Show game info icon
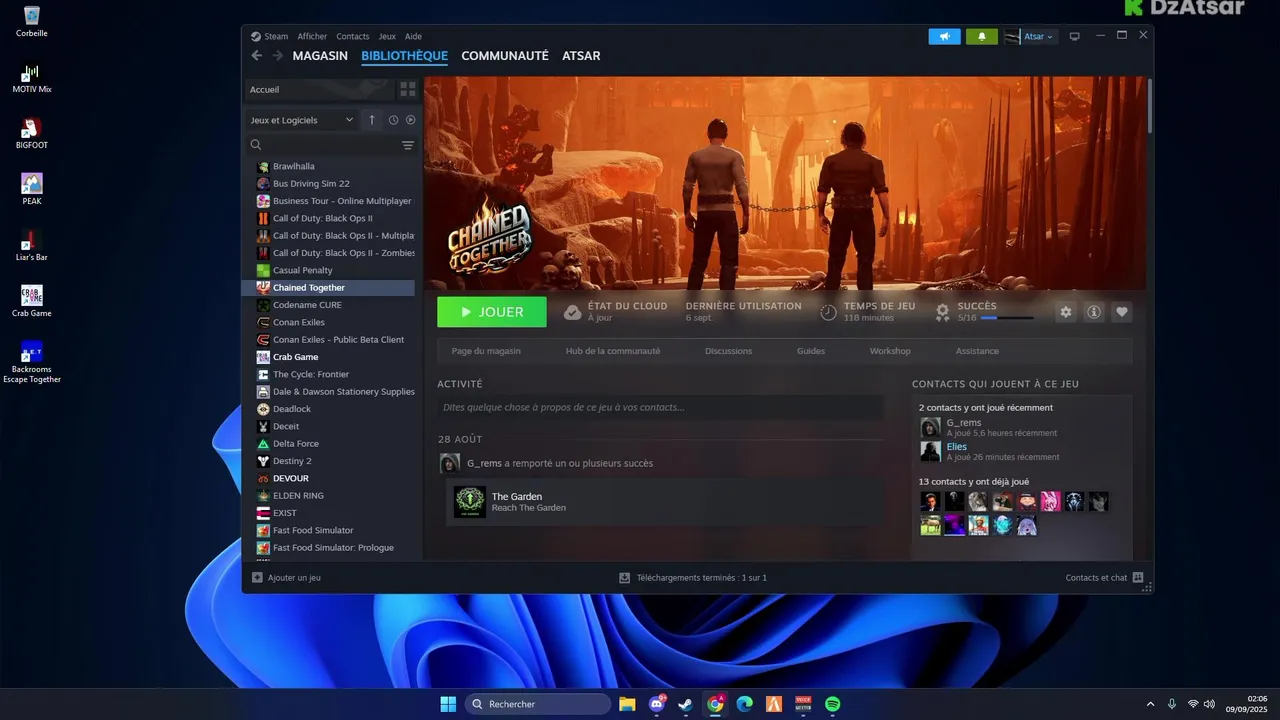 [1094, 312]
